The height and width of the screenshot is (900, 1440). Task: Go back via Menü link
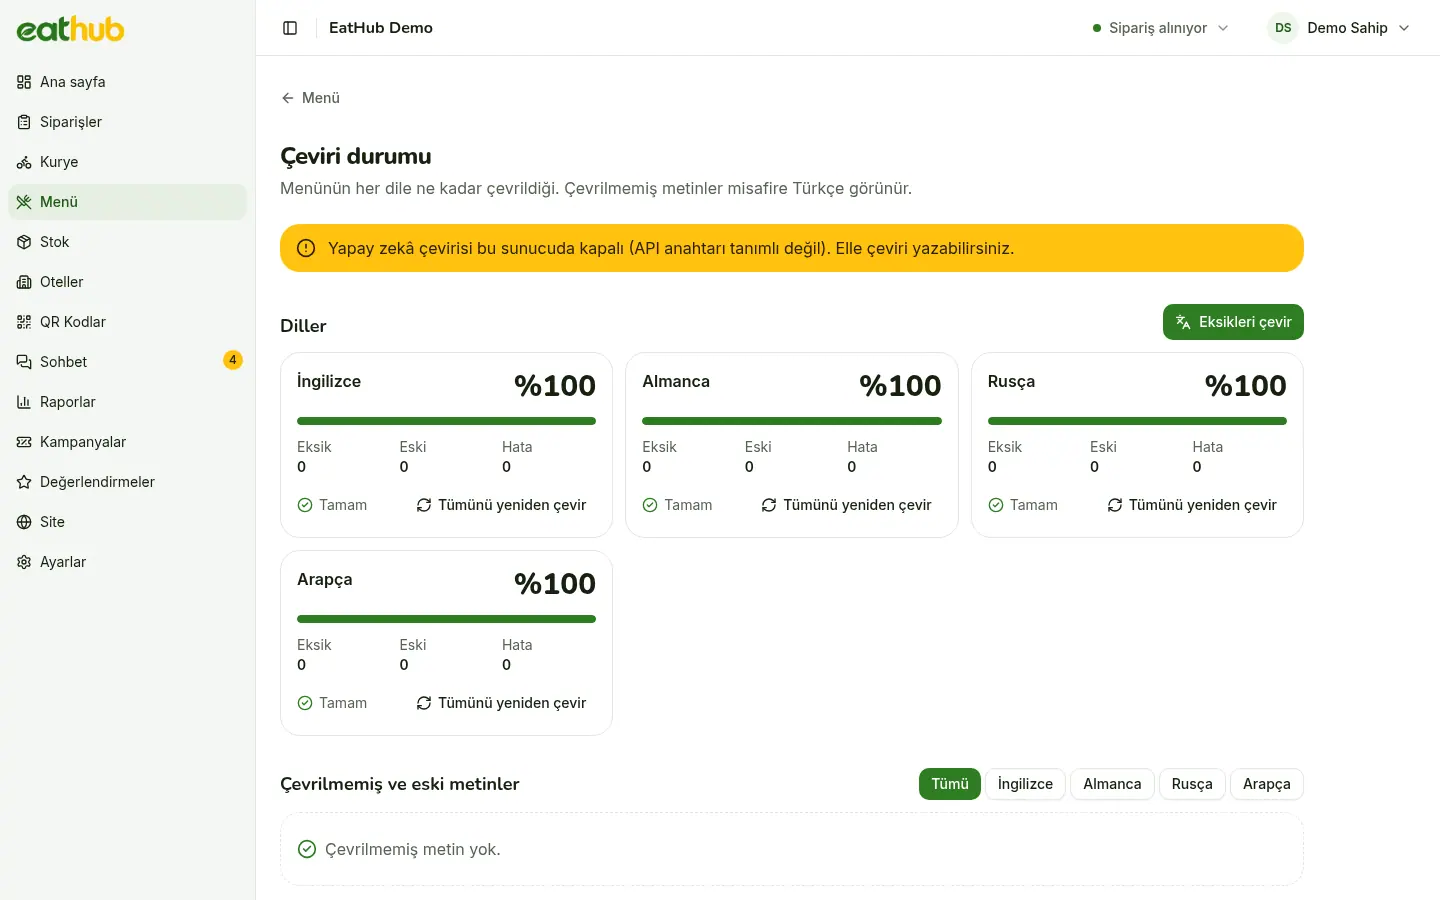click(310, 98)
